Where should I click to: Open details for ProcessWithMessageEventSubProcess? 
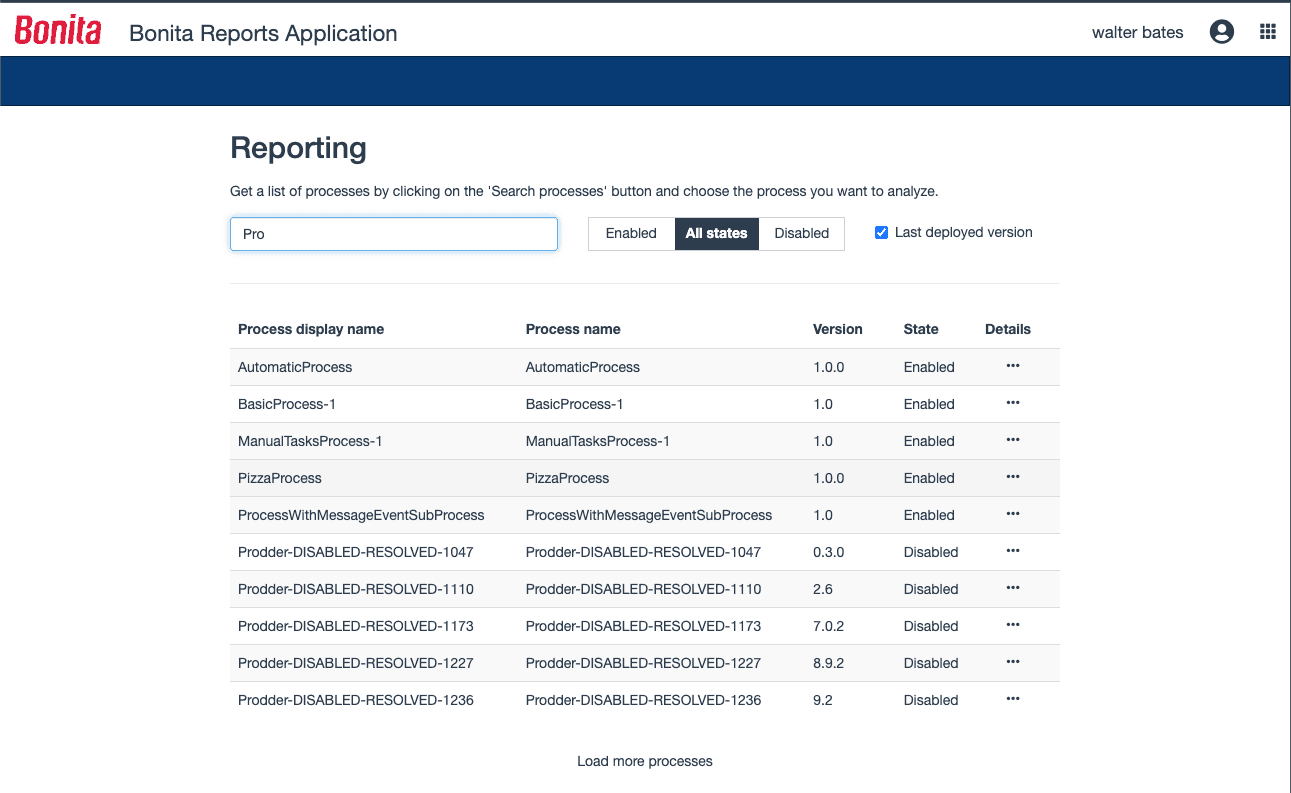(x=1013, y=514)
